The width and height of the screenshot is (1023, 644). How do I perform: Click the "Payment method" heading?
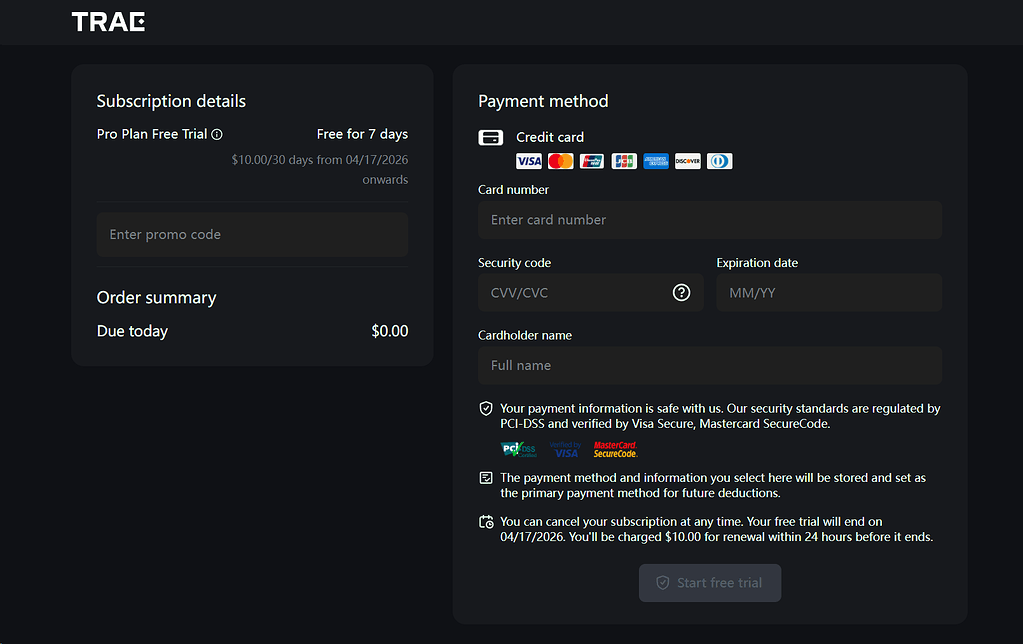(543, 101)
